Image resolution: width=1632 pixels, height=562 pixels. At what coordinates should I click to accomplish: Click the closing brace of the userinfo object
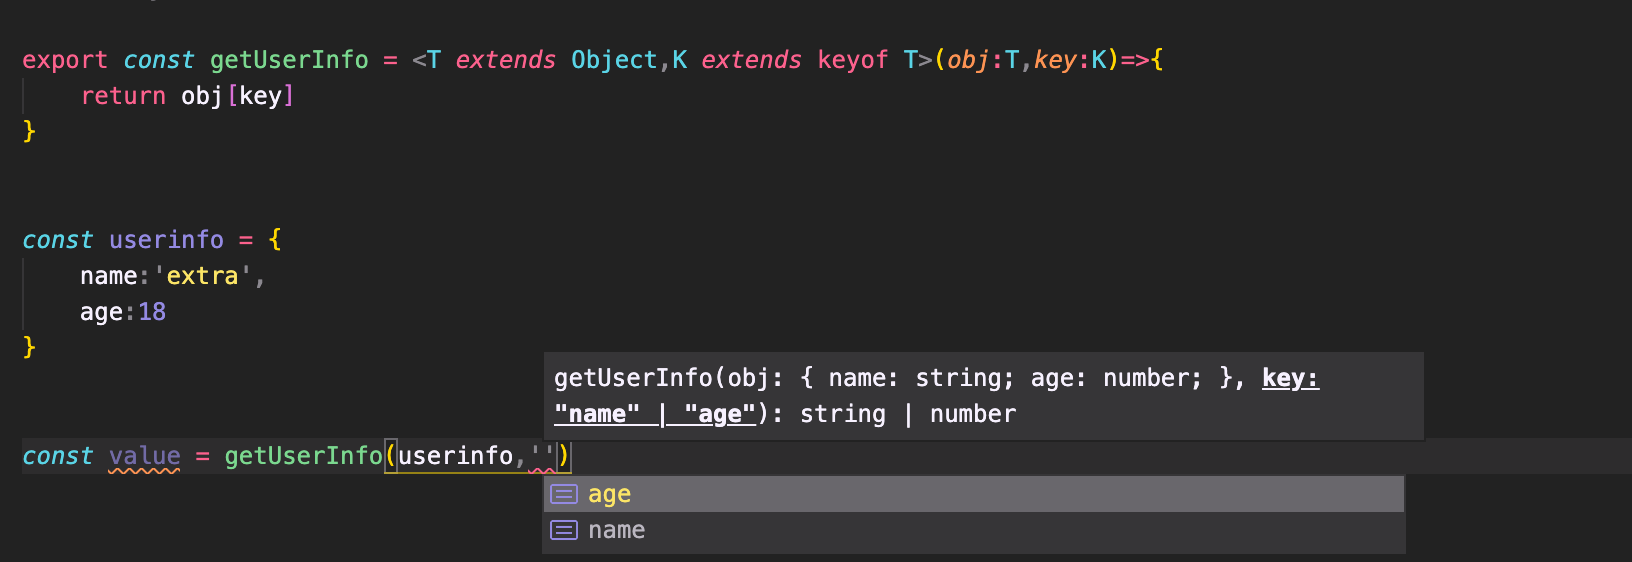pyautogui.click(x=29, y=347)
